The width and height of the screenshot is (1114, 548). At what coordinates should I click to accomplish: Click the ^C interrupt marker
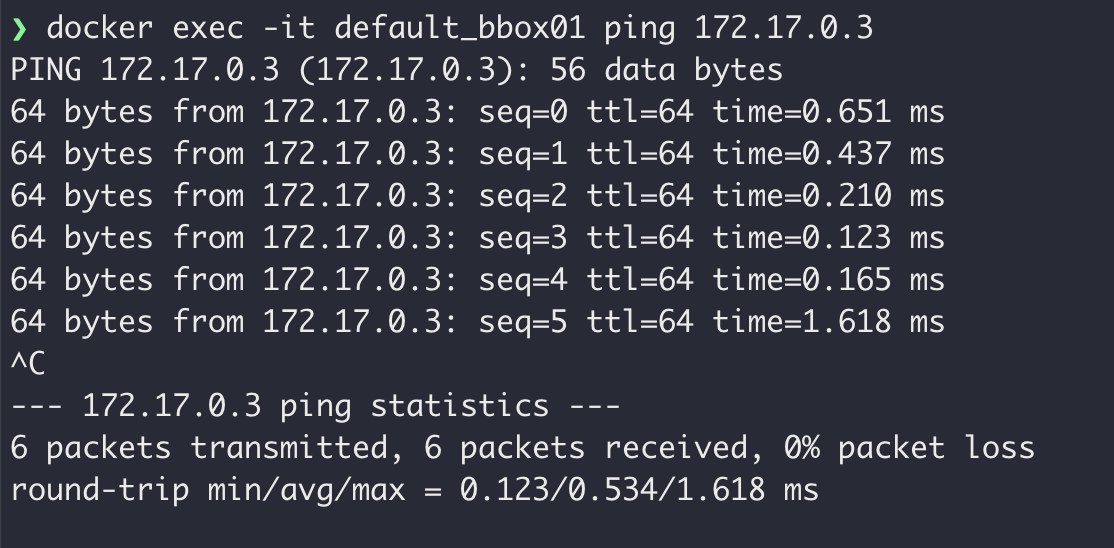(x=28, y=365)
